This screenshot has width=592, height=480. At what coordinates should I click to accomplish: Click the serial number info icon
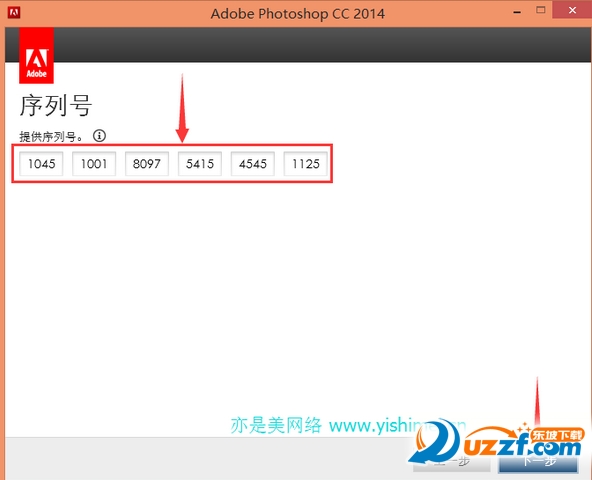click(99, 136)
